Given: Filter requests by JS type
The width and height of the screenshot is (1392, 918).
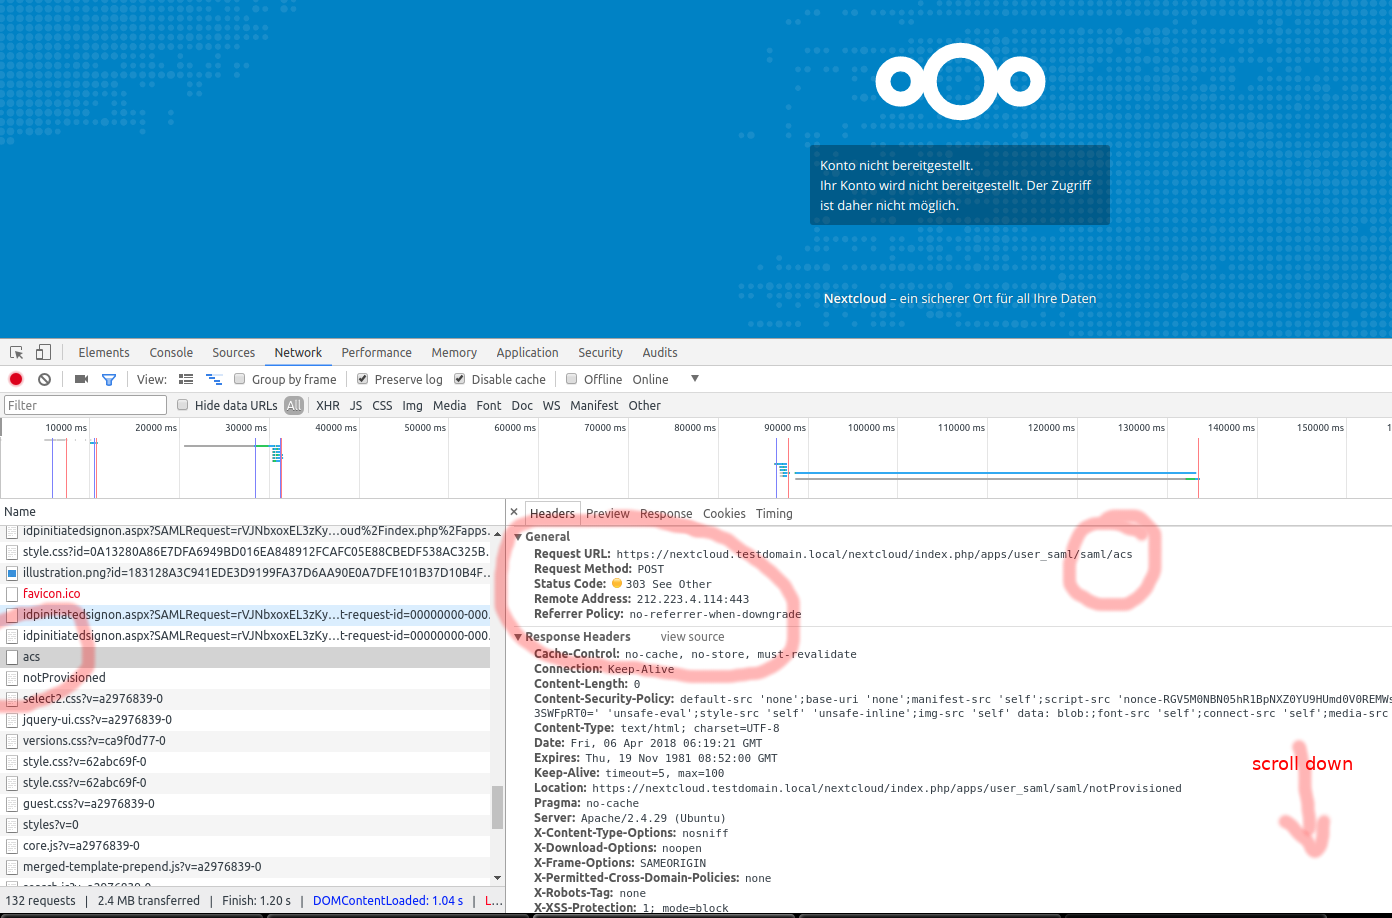Looking at the screenshot, I should 356,405.
